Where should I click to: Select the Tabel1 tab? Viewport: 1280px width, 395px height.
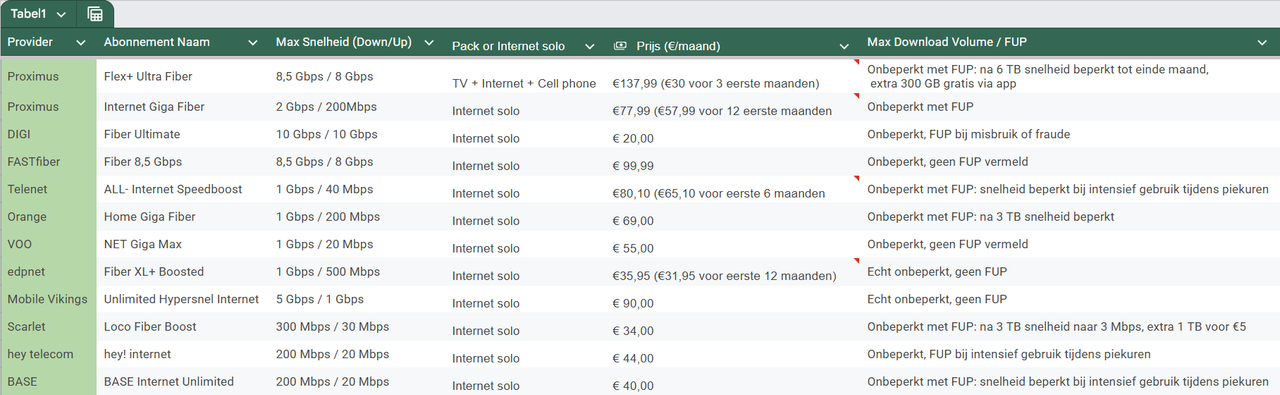[x=30, y=14]
